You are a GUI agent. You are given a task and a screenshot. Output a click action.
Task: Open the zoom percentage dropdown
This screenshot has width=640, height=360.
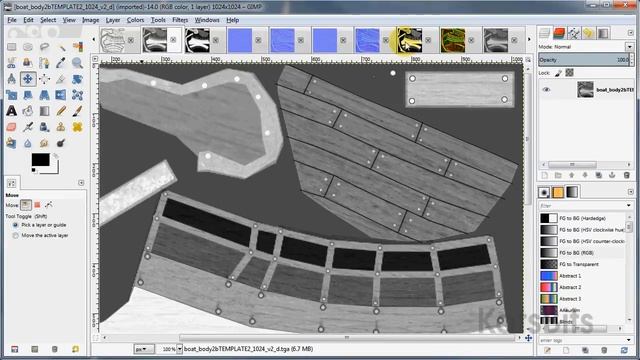tap(179, 349)
